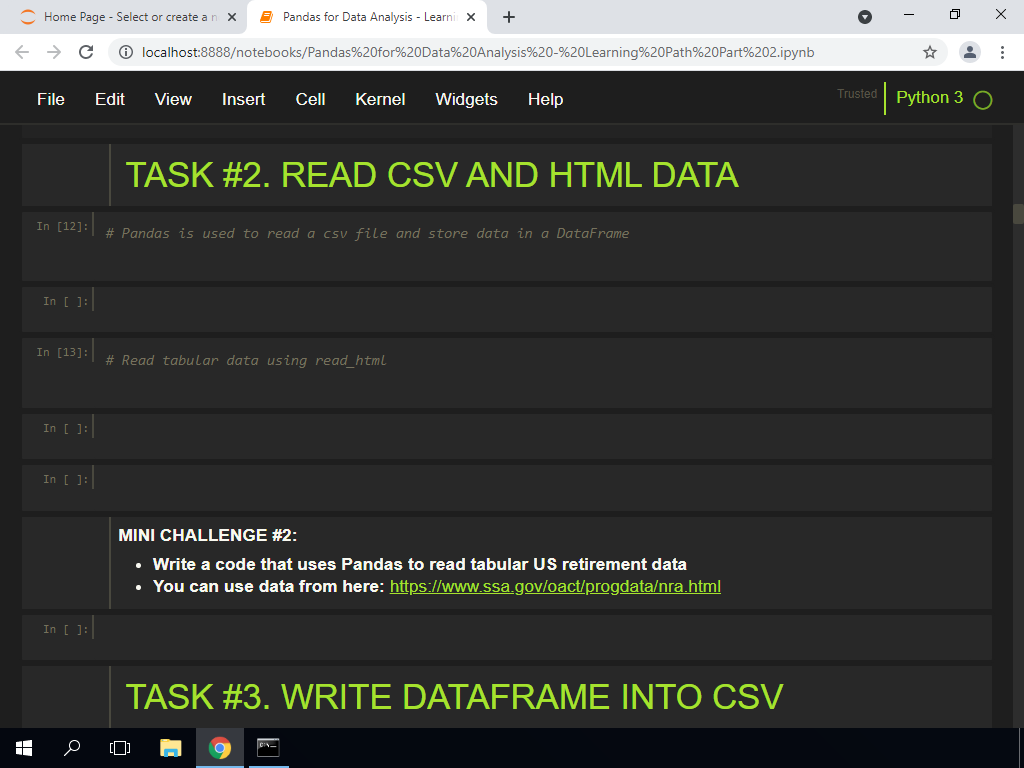Click the browser back arrow
The image size is (1024, 768).
coord(22,52)
